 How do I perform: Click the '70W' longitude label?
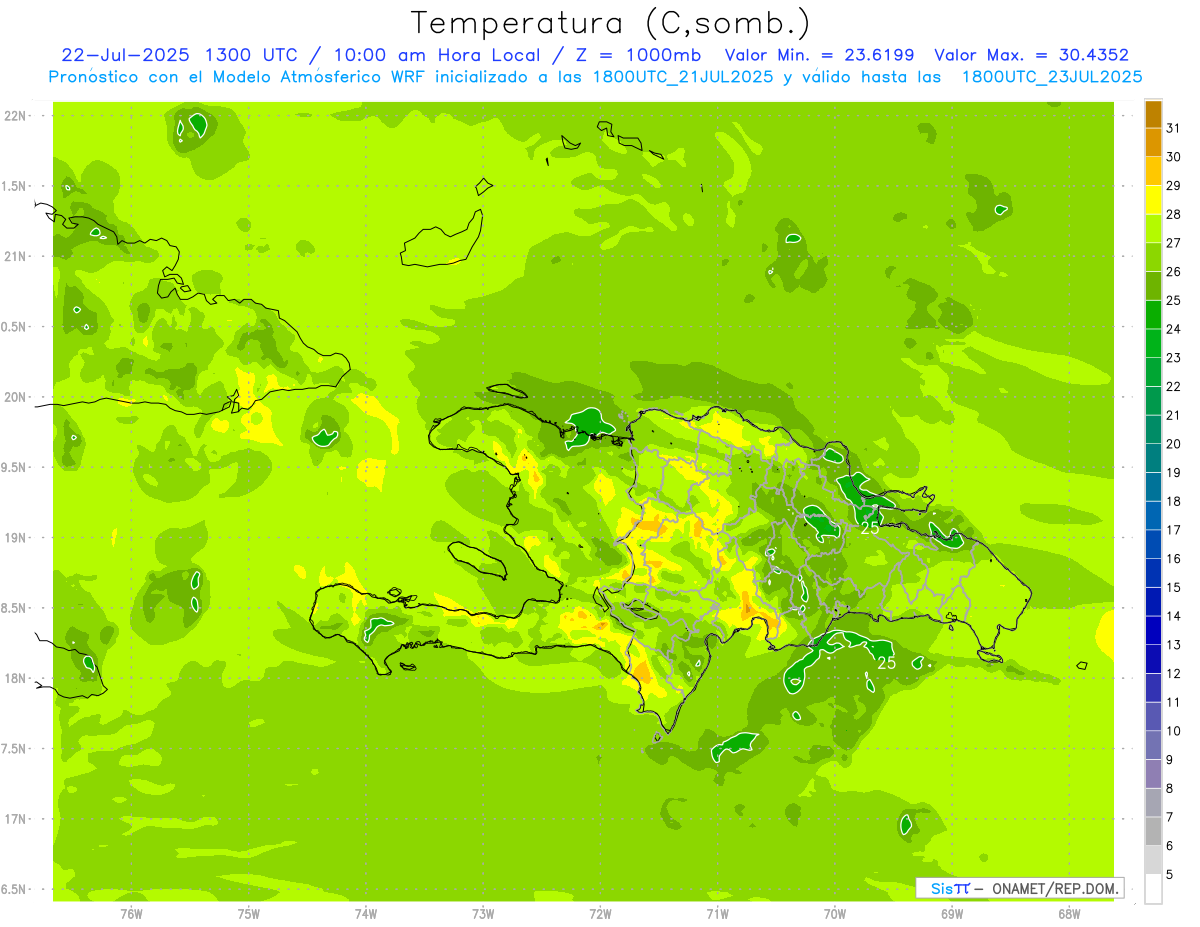point(835,914)
